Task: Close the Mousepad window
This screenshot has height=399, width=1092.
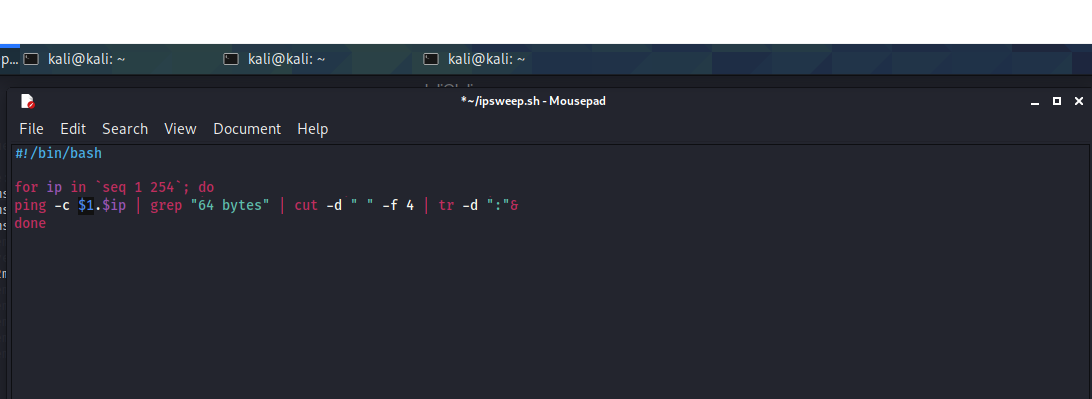Action: click(x=1079, y=101)
